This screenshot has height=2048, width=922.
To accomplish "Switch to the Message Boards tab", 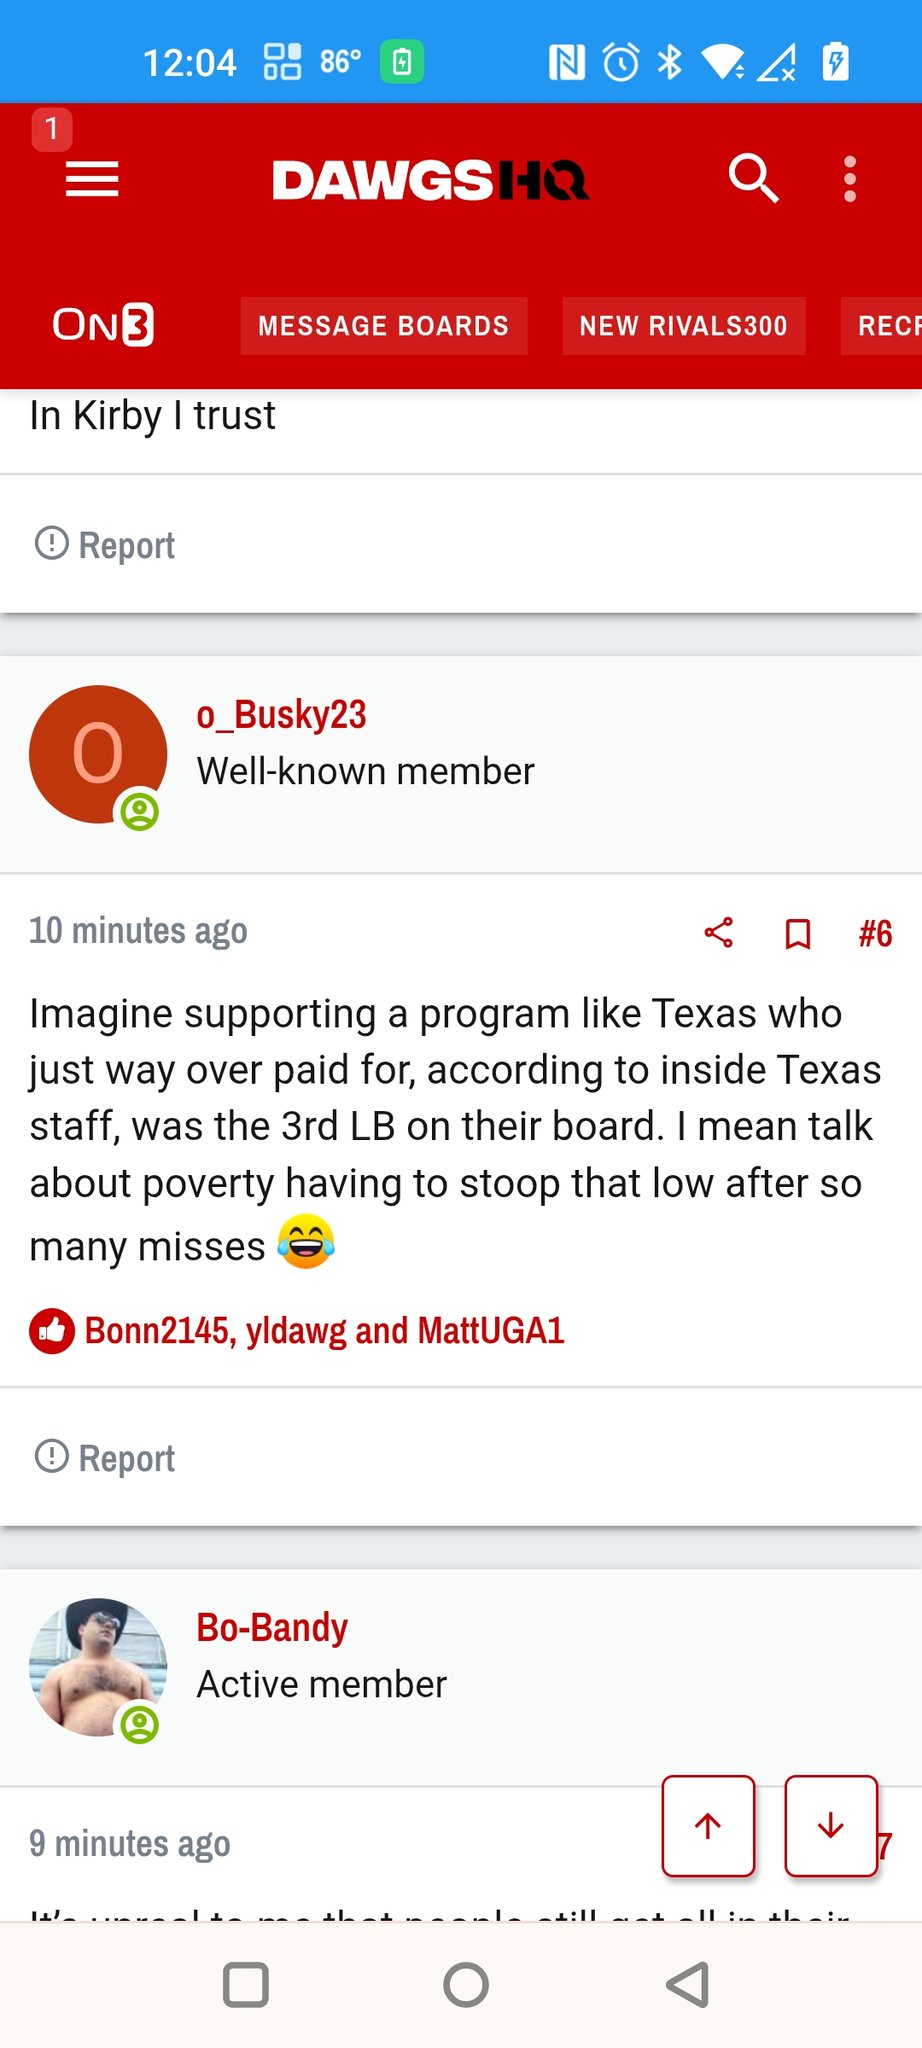I will click(x=384, y=326).
